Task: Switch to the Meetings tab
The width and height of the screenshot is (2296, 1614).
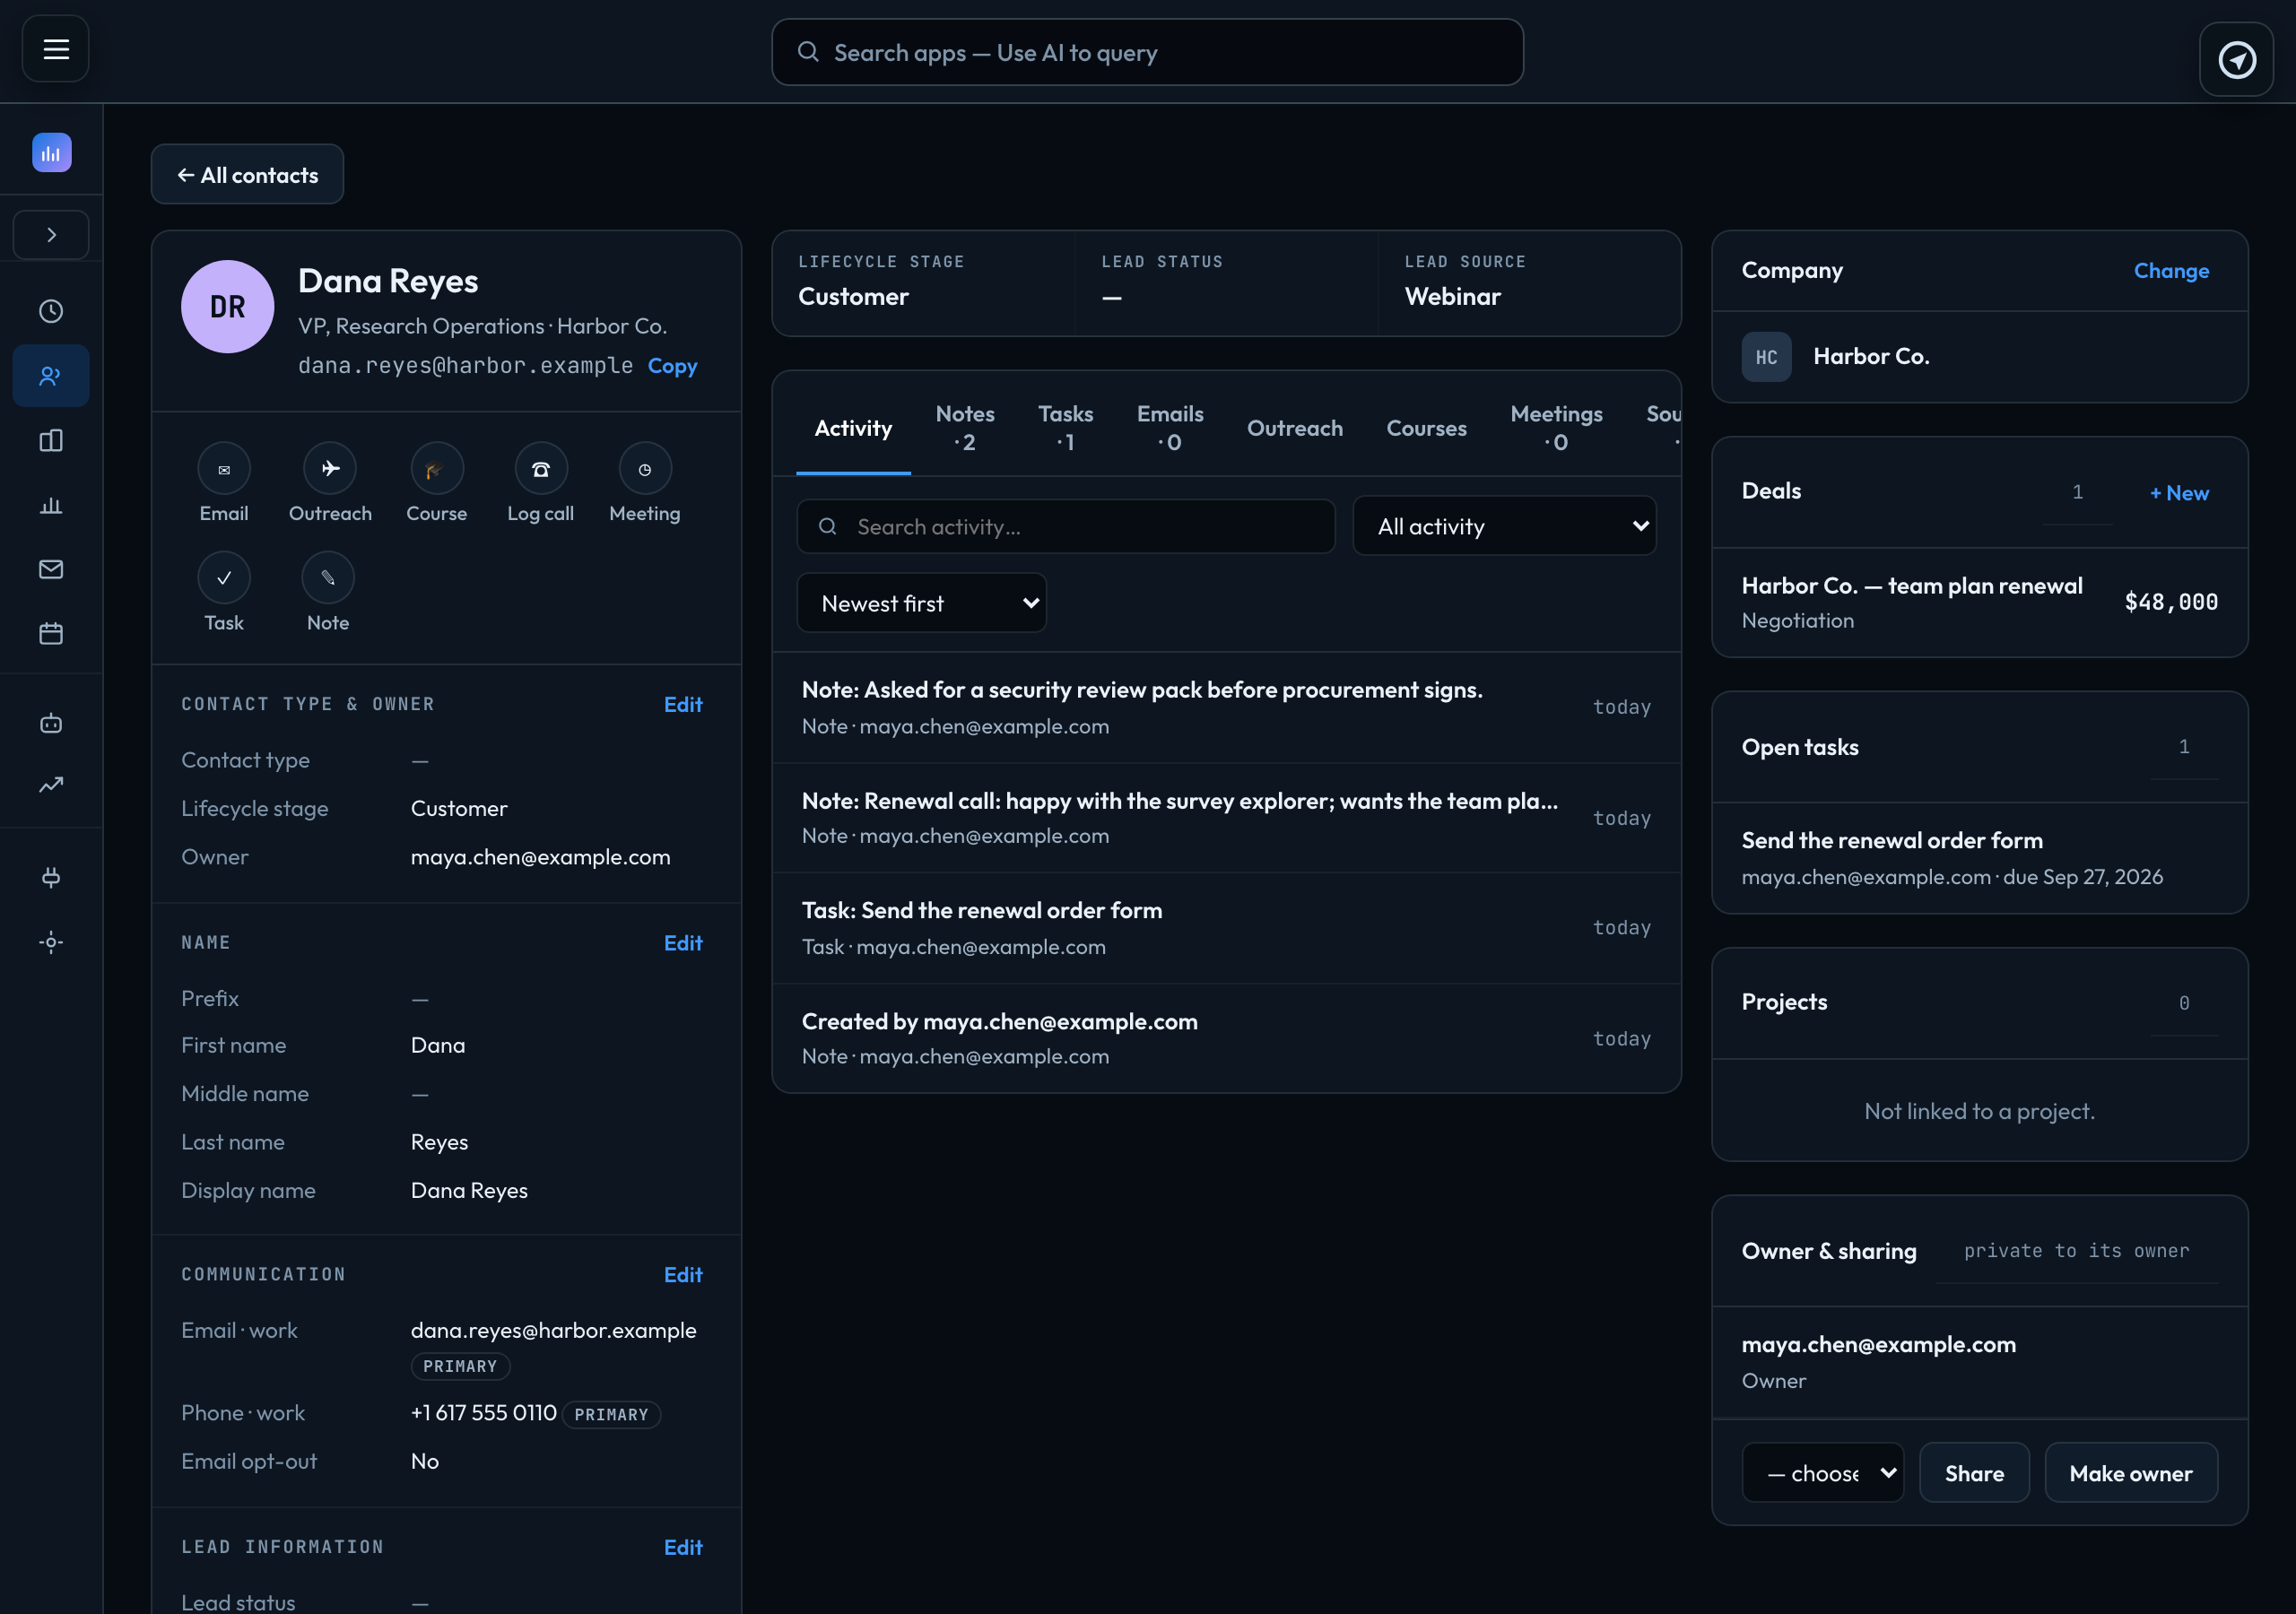Action: [1556, 428]
